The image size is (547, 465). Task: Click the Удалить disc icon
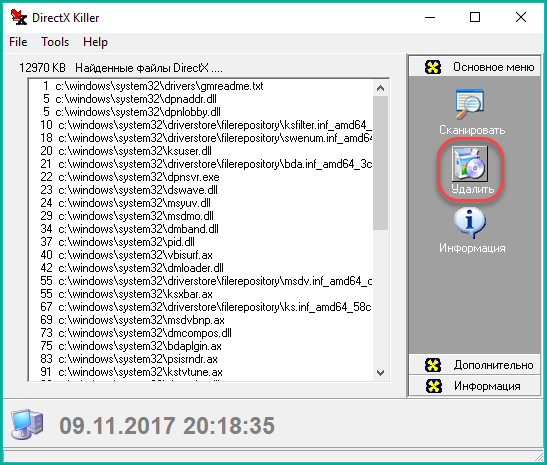(x=470, y=164)
